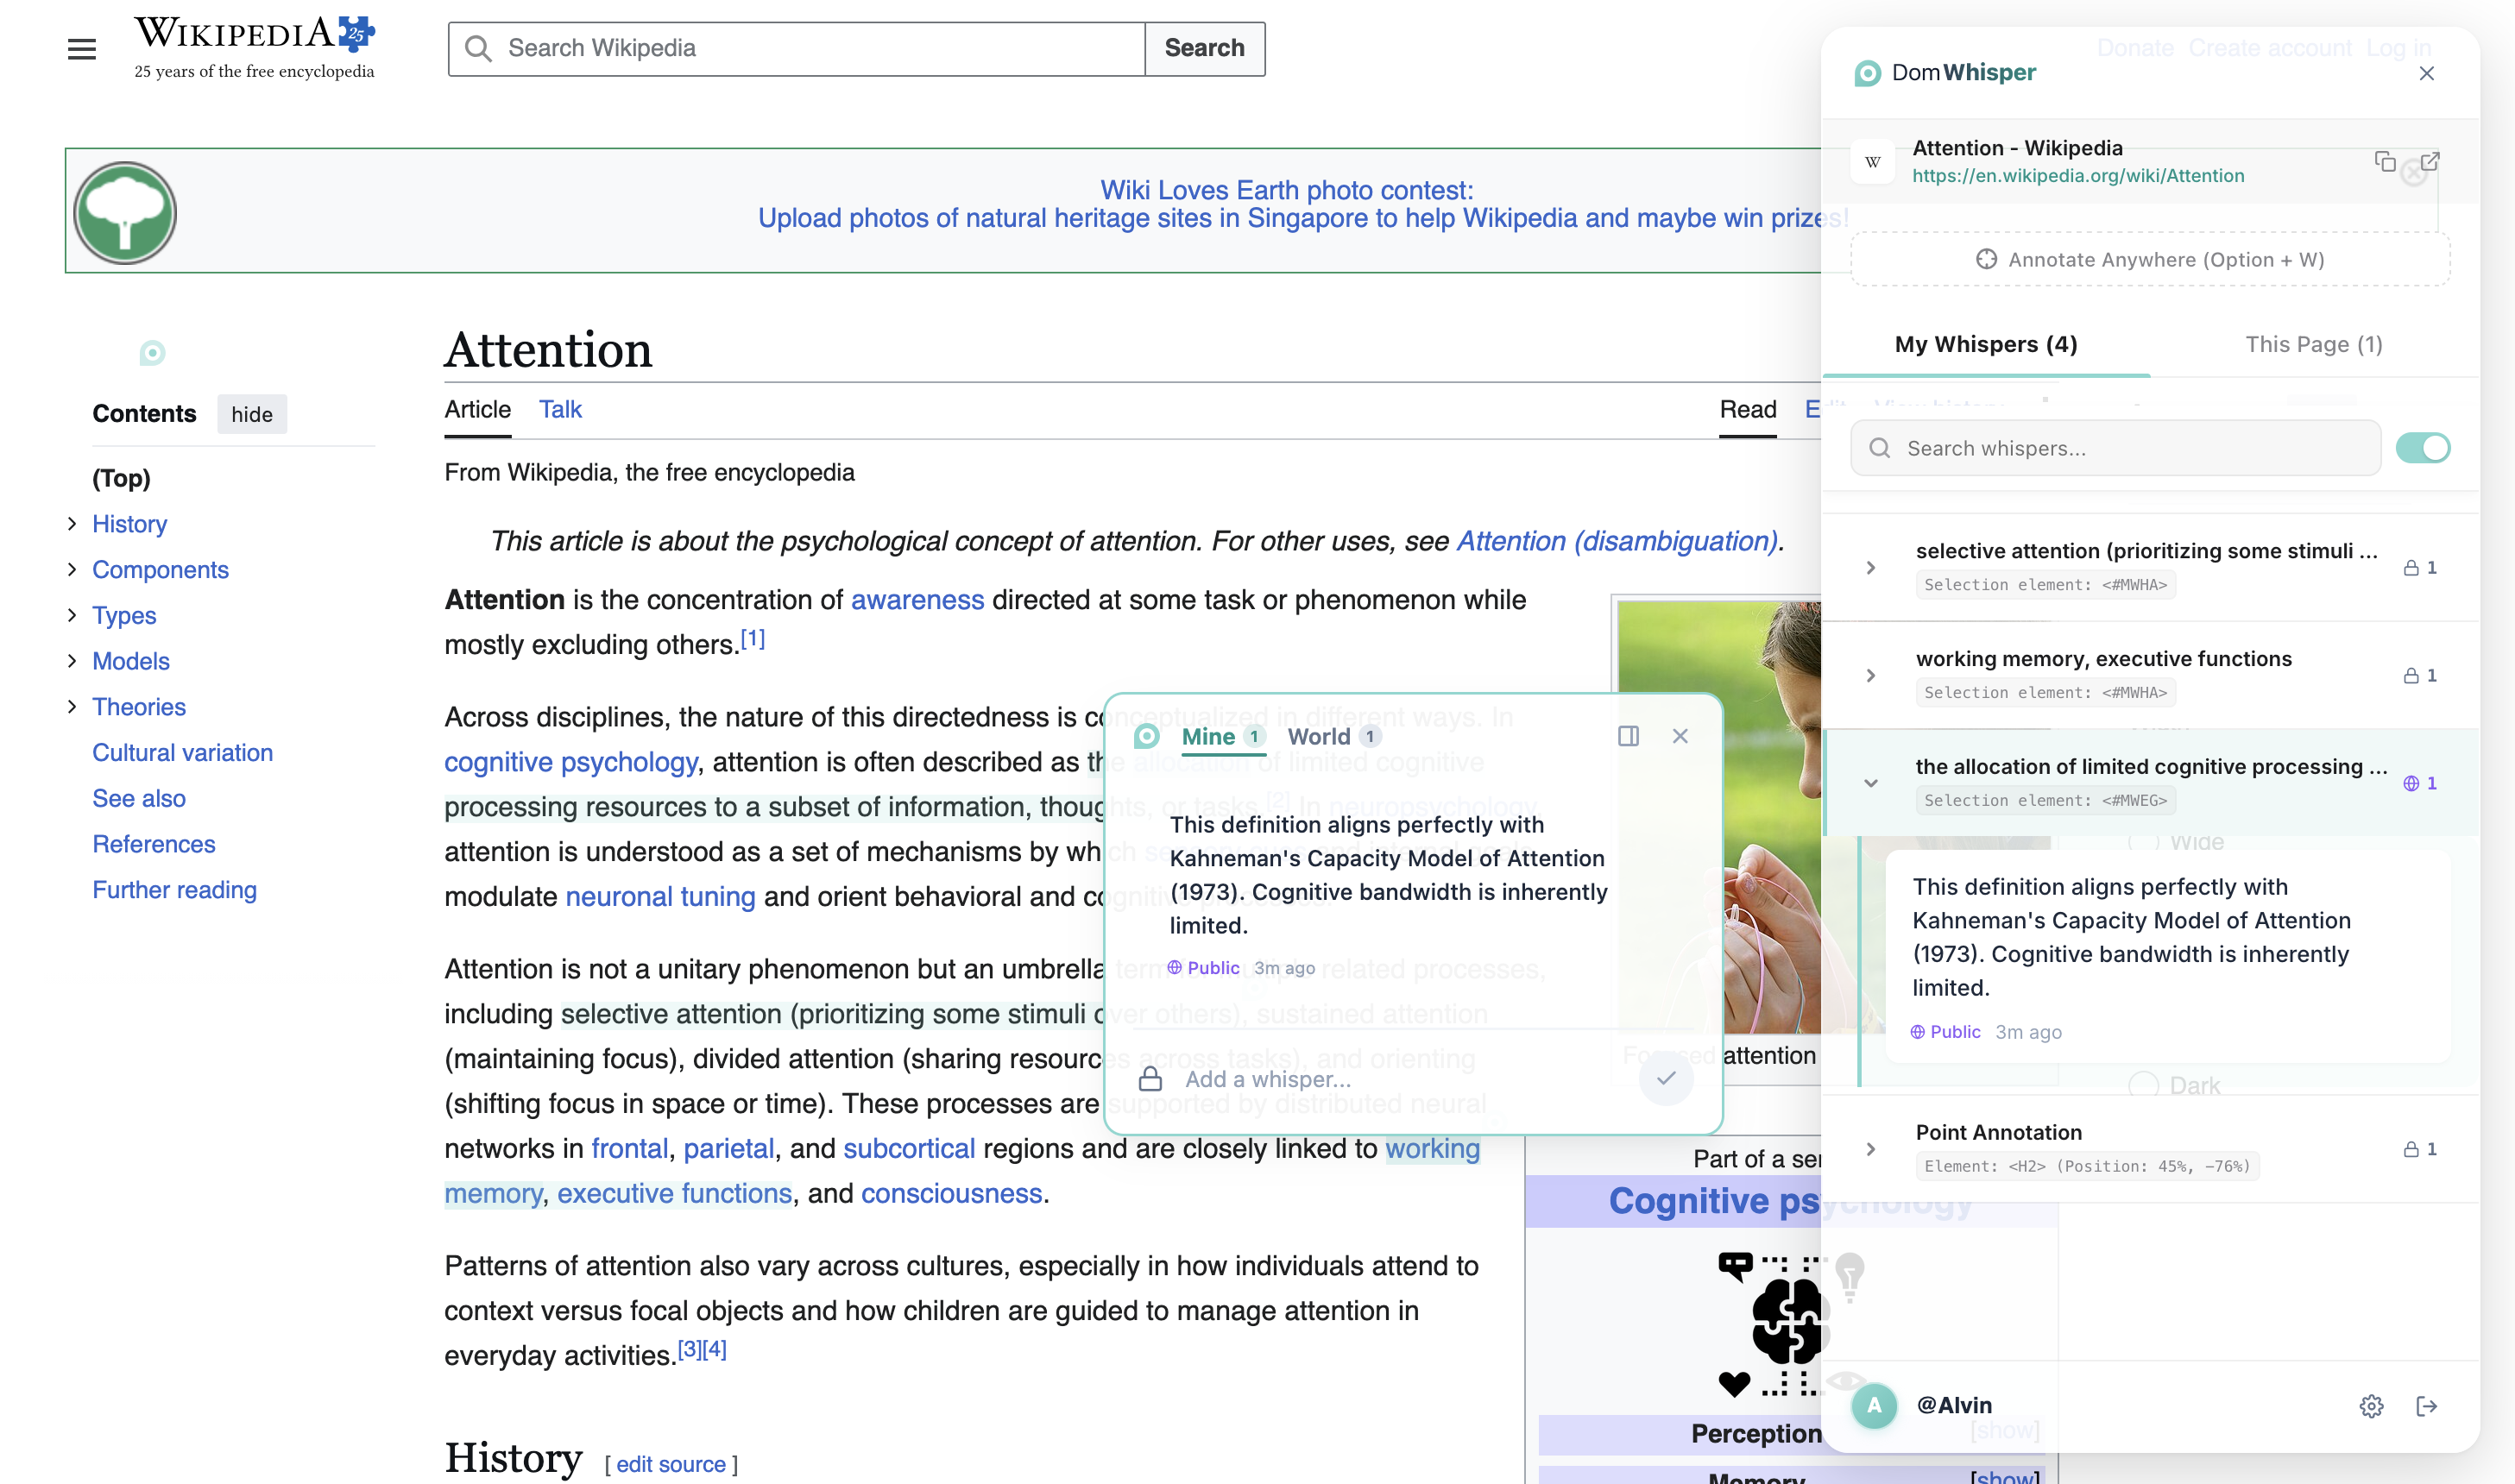
Task: Click the DomWhisper logo in the popup
Action: tap(1146, 737)
